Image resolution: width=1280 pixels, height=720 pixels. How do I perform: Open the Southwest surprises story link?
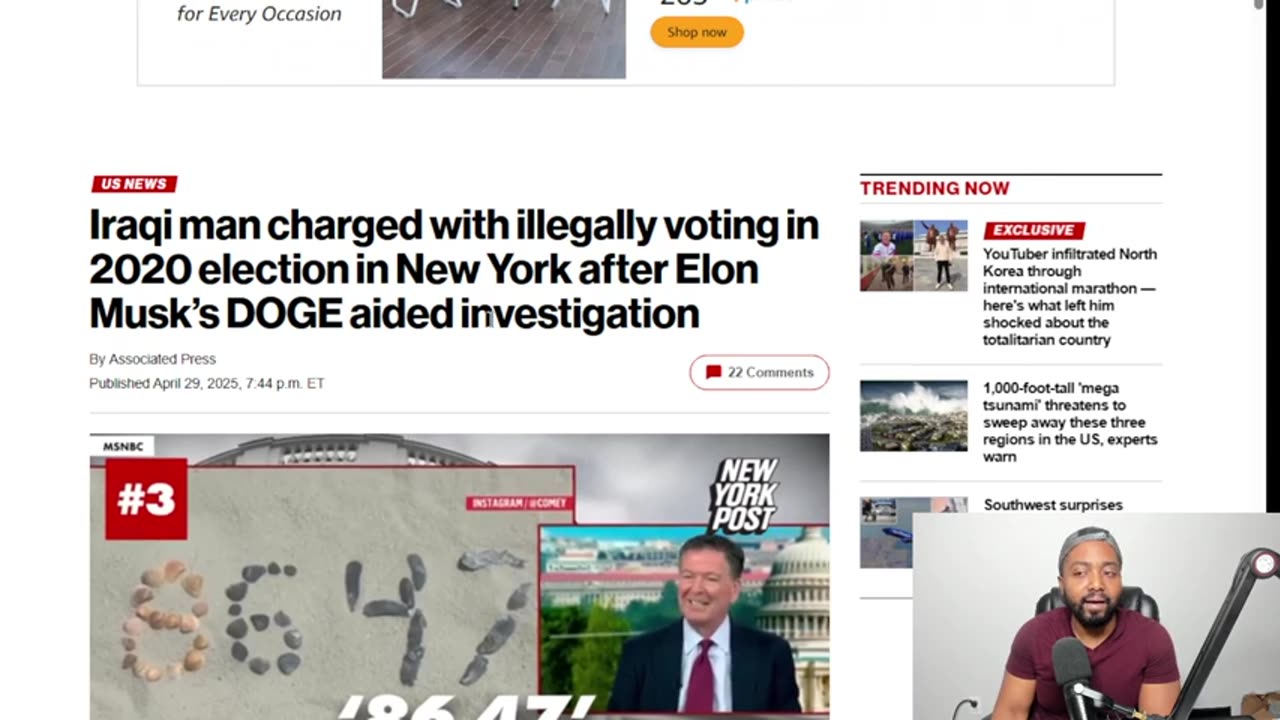click(x=1053, y=505)
